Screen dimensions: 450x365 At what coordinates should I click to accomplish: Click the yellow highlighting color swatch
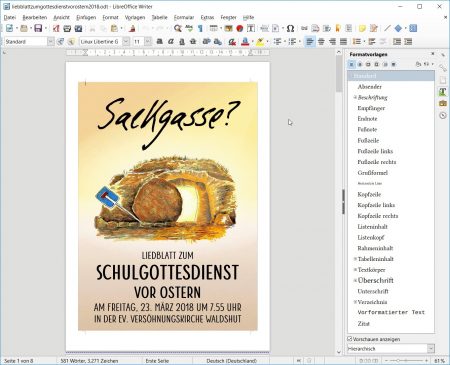(260, 42)
